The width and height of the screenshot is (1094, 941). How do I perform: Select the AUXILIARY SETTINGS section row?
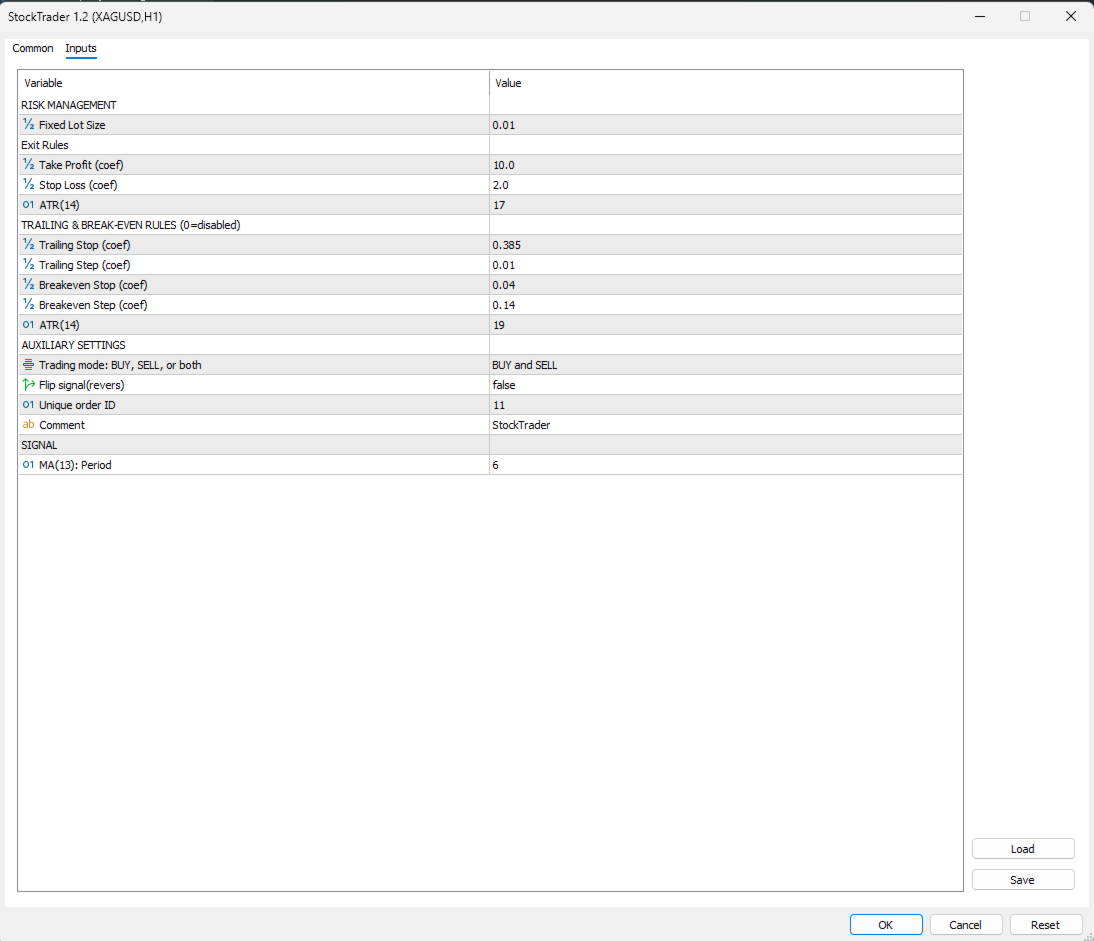tap(490, 345)
